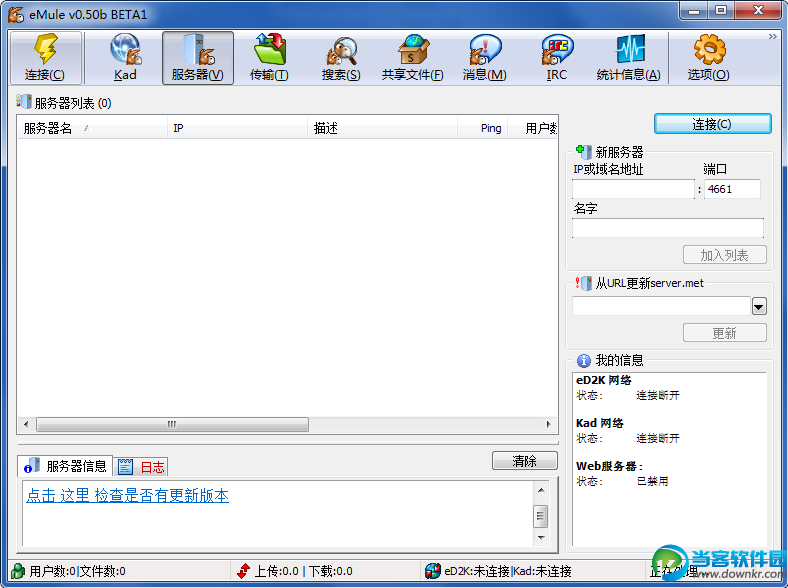Click status bar users icon
The width and height of the screenshot is (788, 588).
[18, 571]
